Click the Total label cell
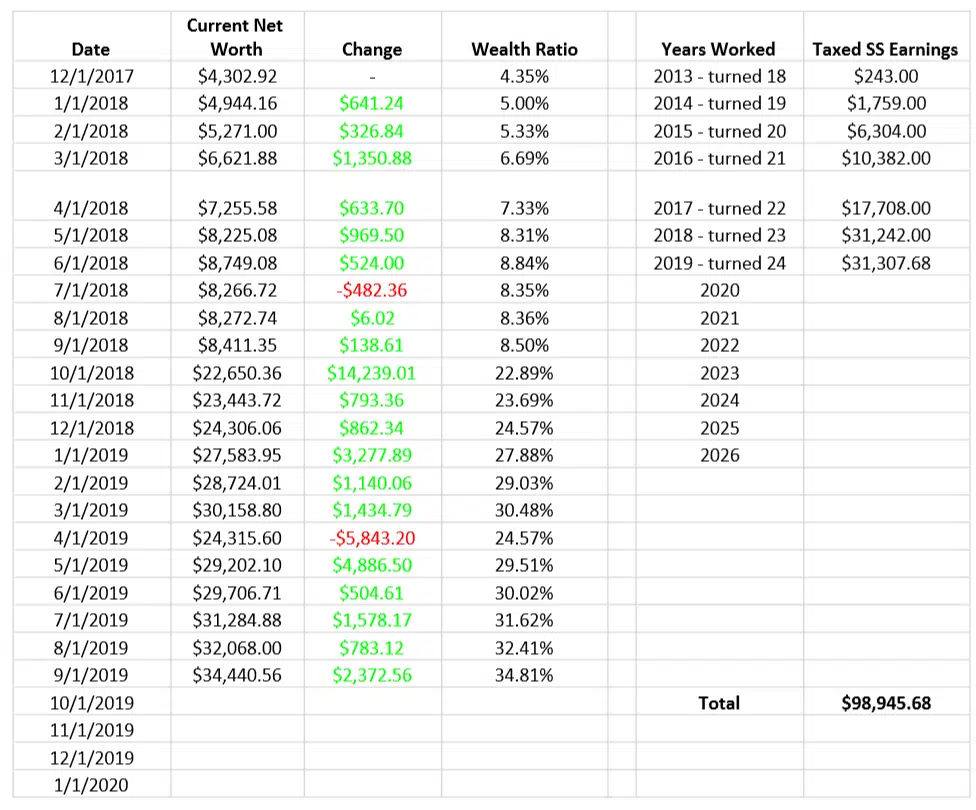Image resolution: width=976 pixels, height=810 pixels. pyautogui.click(x=719, y=703)
